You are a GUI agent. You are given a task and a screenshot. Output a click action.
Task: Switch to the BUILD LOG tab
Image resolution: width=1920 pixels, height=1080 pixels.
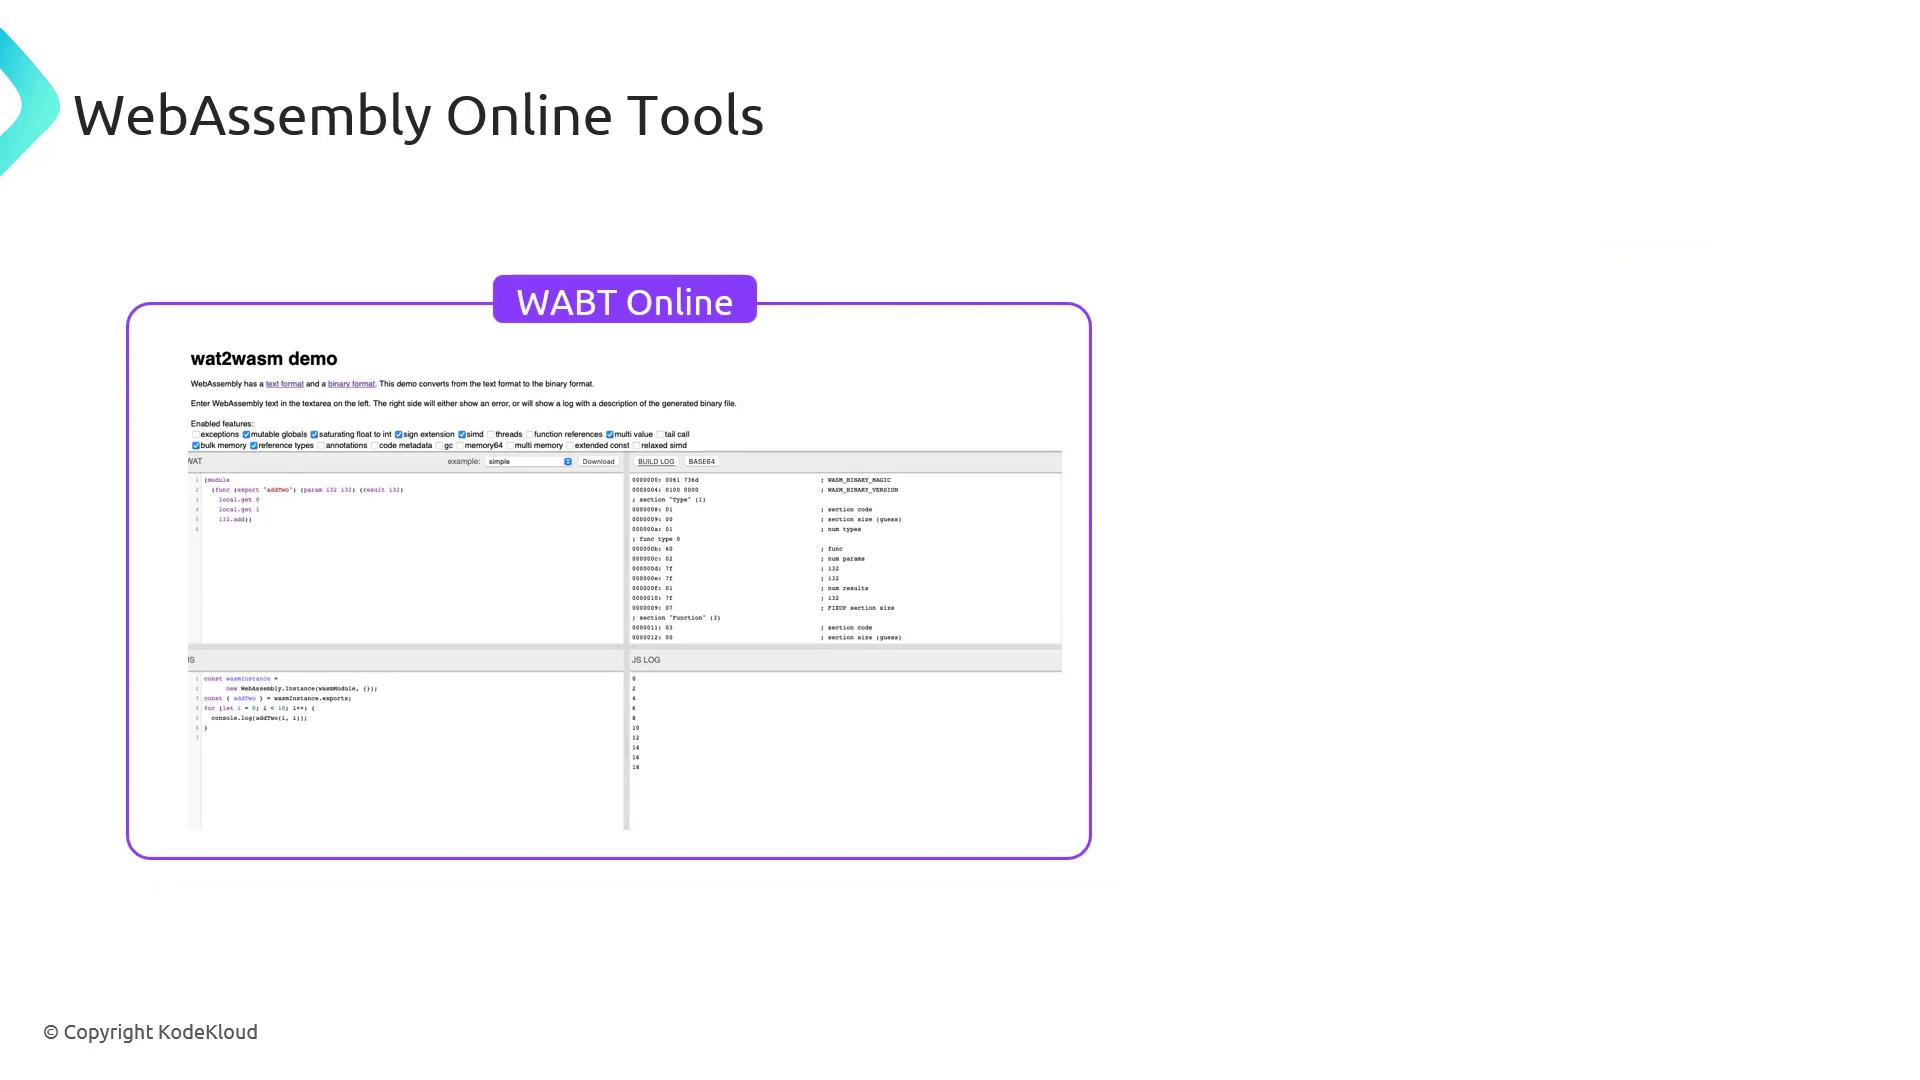(656, 462)
